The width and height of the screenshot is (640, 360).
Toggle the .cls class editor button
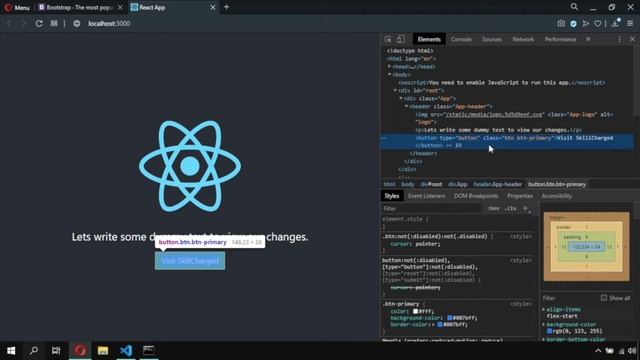(510, 209)
